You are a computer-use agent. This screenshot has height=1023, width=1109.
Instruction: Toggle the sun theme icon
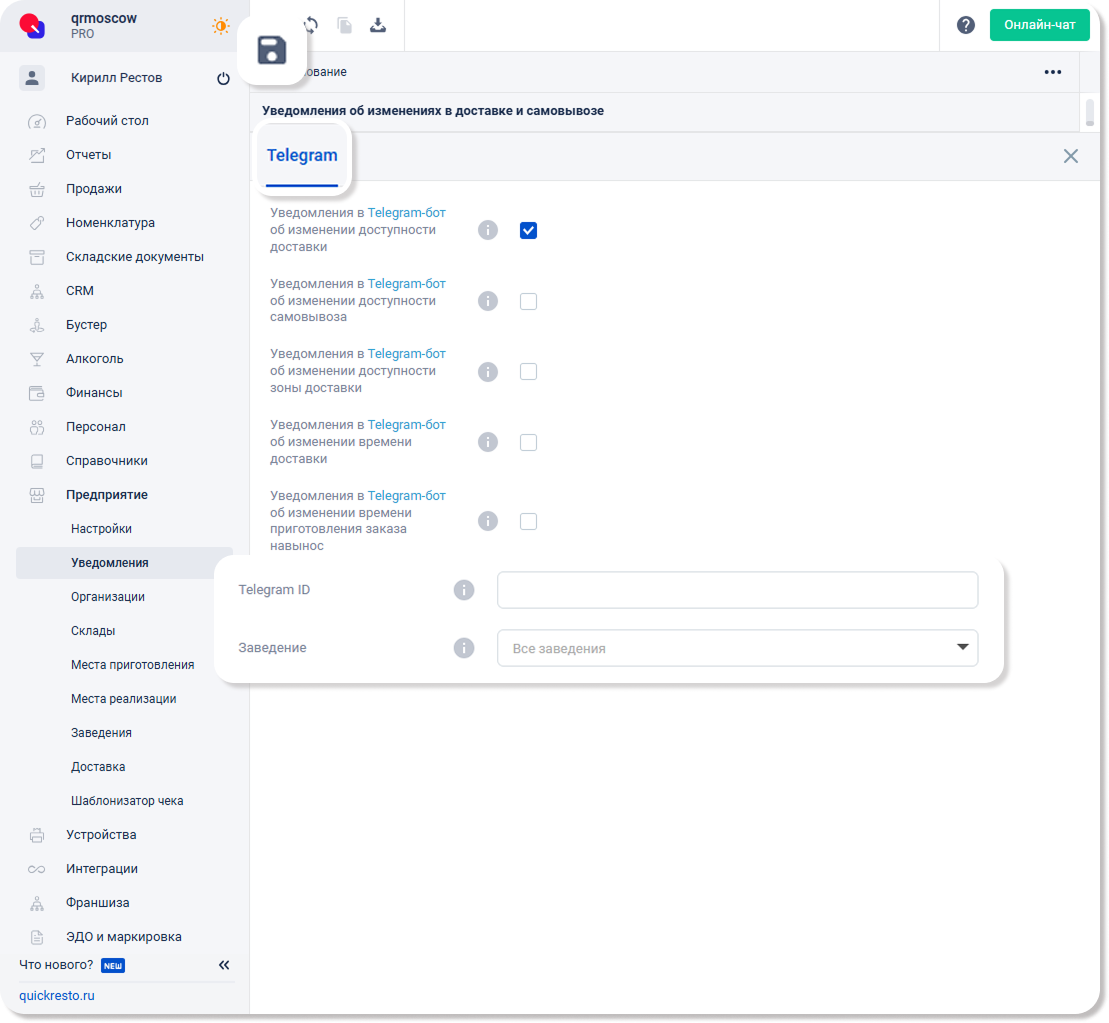(x=220, y=26)
